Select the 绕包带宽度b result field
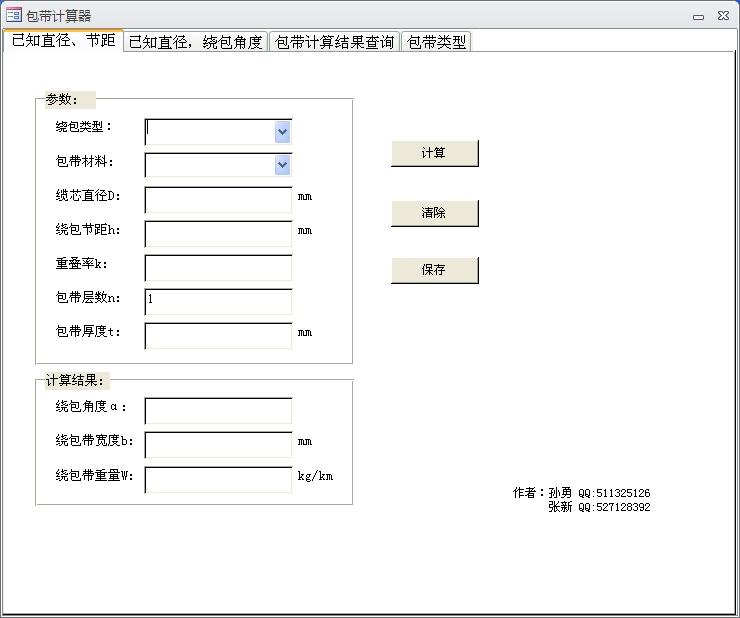 pyautogui.click(x=218, y=444)
